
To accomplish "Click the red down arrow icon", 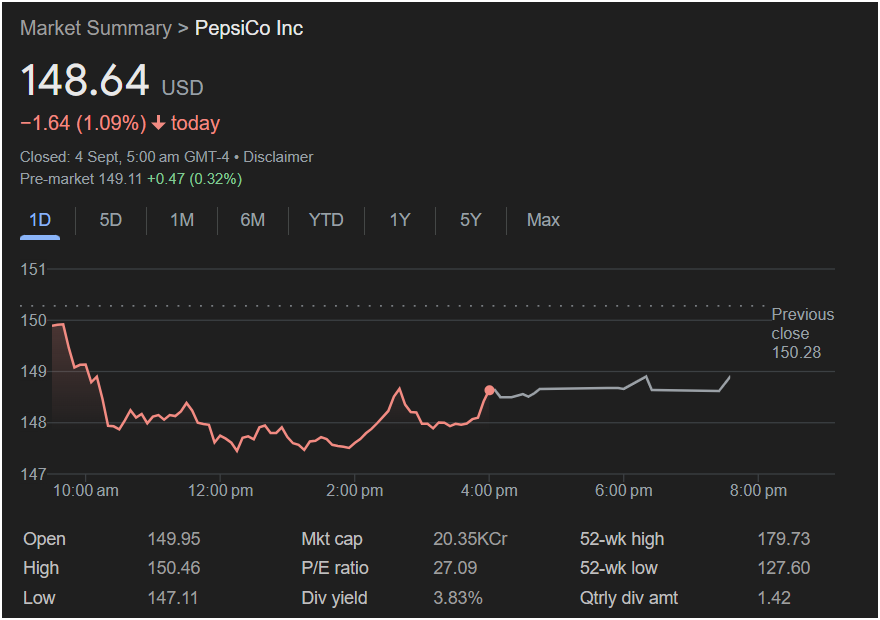I will click(x=159, y=123).
